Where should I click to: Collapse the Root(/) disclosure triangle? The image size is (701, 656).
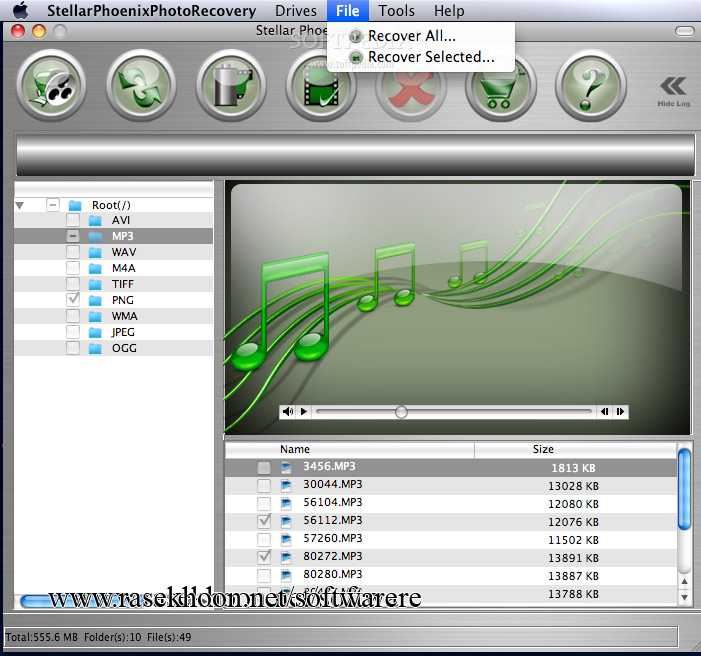[20, 205]
